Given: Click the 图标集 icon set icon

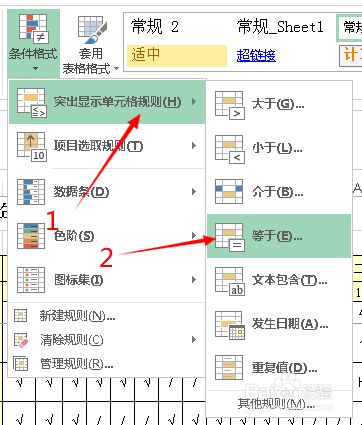Looking at the screenshot, I should [31, 280].
